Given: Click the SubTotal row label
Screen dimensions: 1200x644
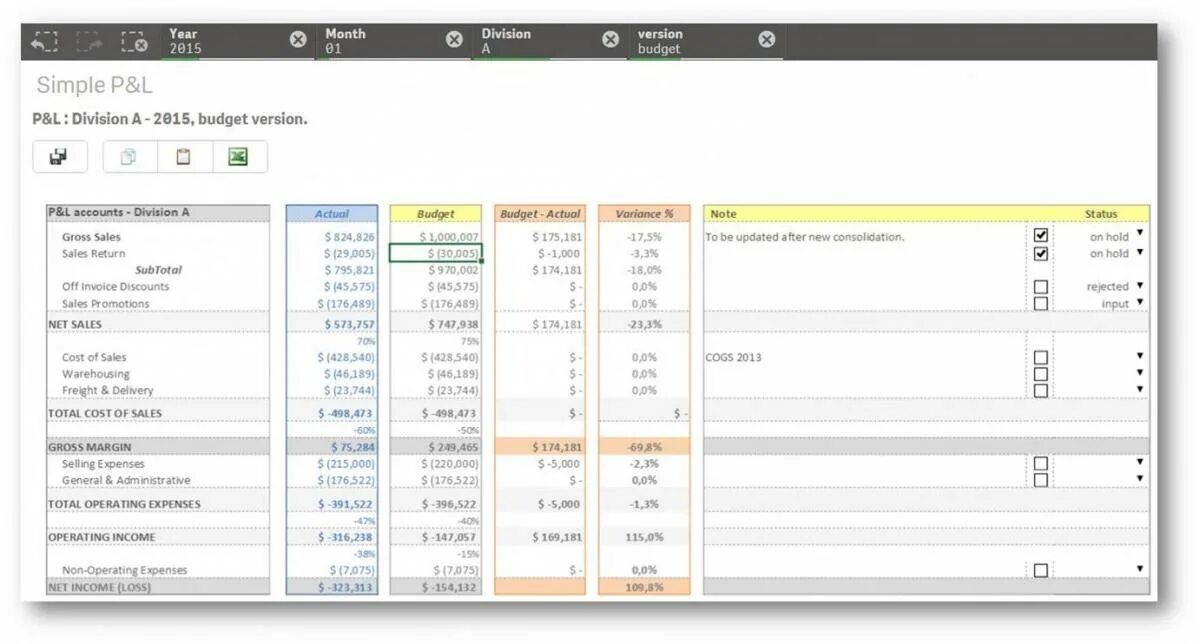Looking at the screenshot, I should (159, 270).
